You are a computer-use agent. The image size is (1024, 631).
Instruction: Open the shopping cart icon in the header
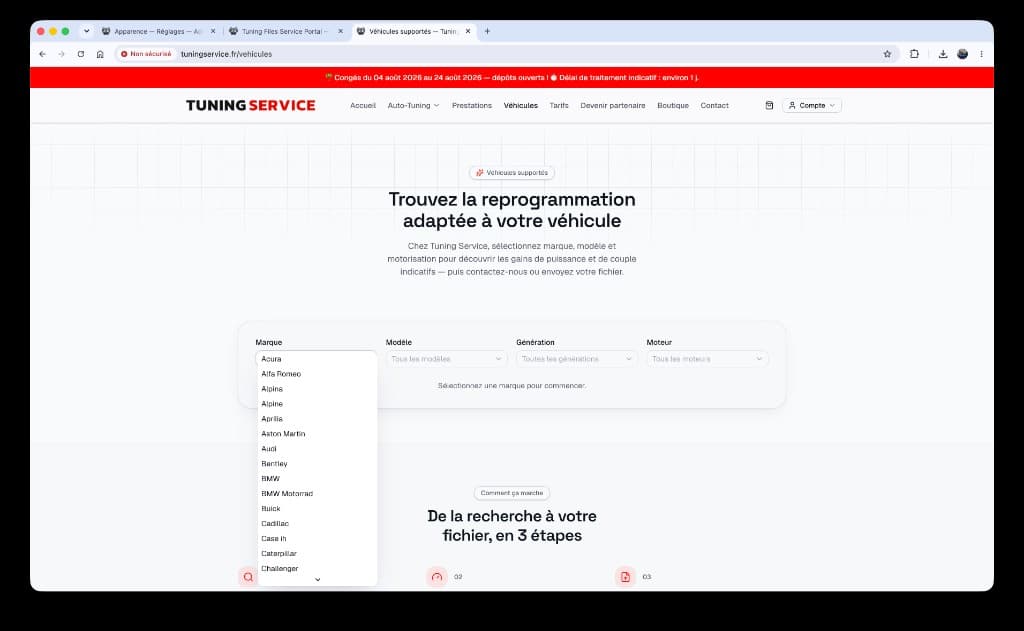point(769,105)
